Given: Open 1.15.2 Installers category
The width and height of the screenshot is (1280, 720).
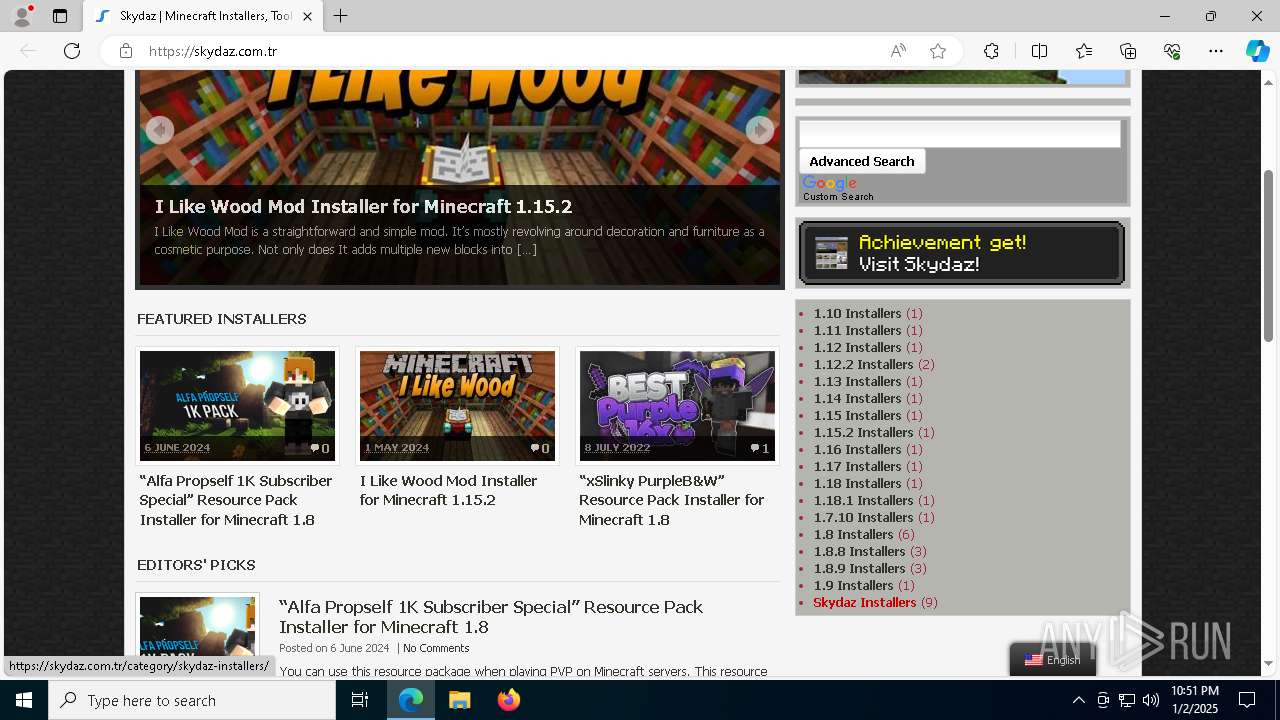Looking at the screenshot, I should pos(863,432).
